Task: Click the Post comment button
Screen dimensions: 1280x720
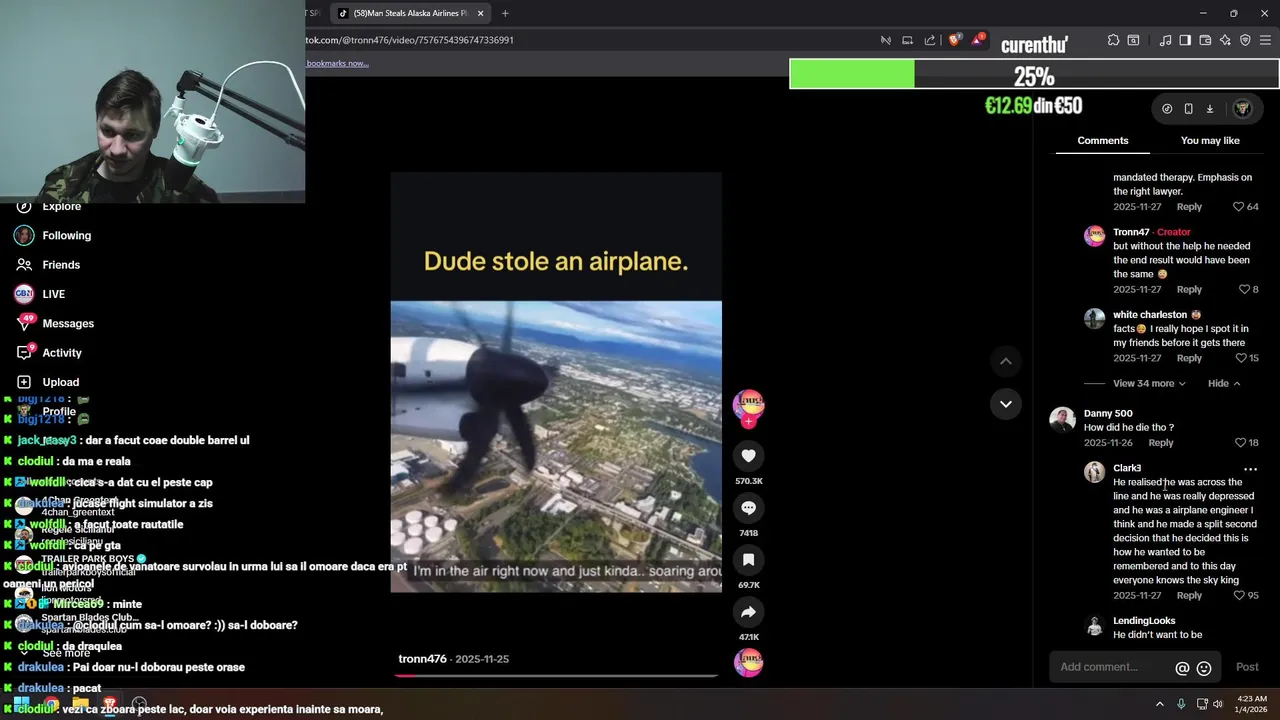Action: 1247,667
